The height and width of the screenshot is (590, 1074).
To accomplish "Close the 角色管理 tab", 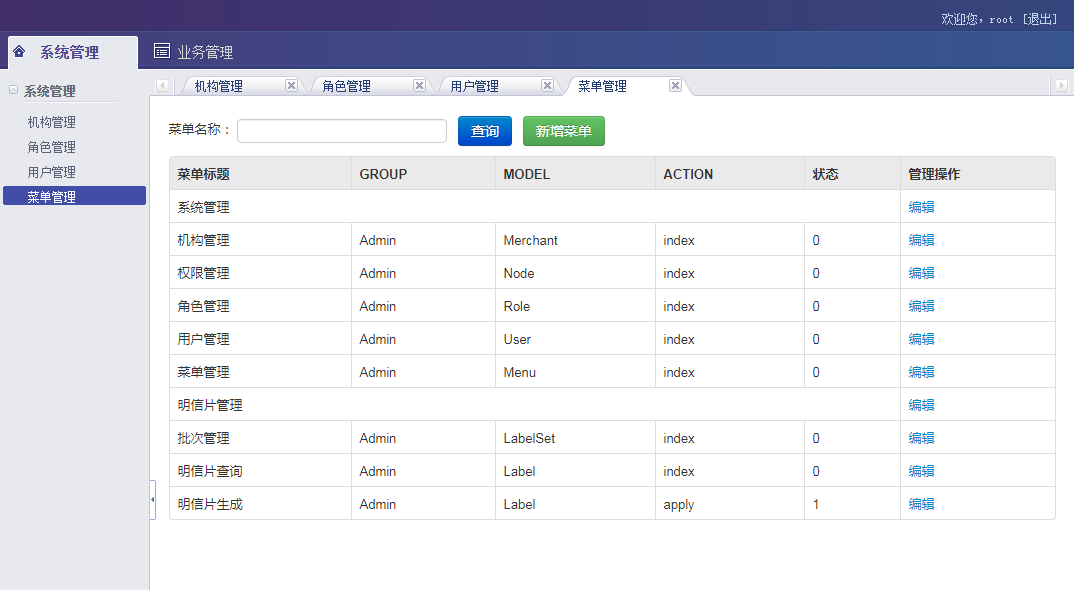I will coord(419,86).
